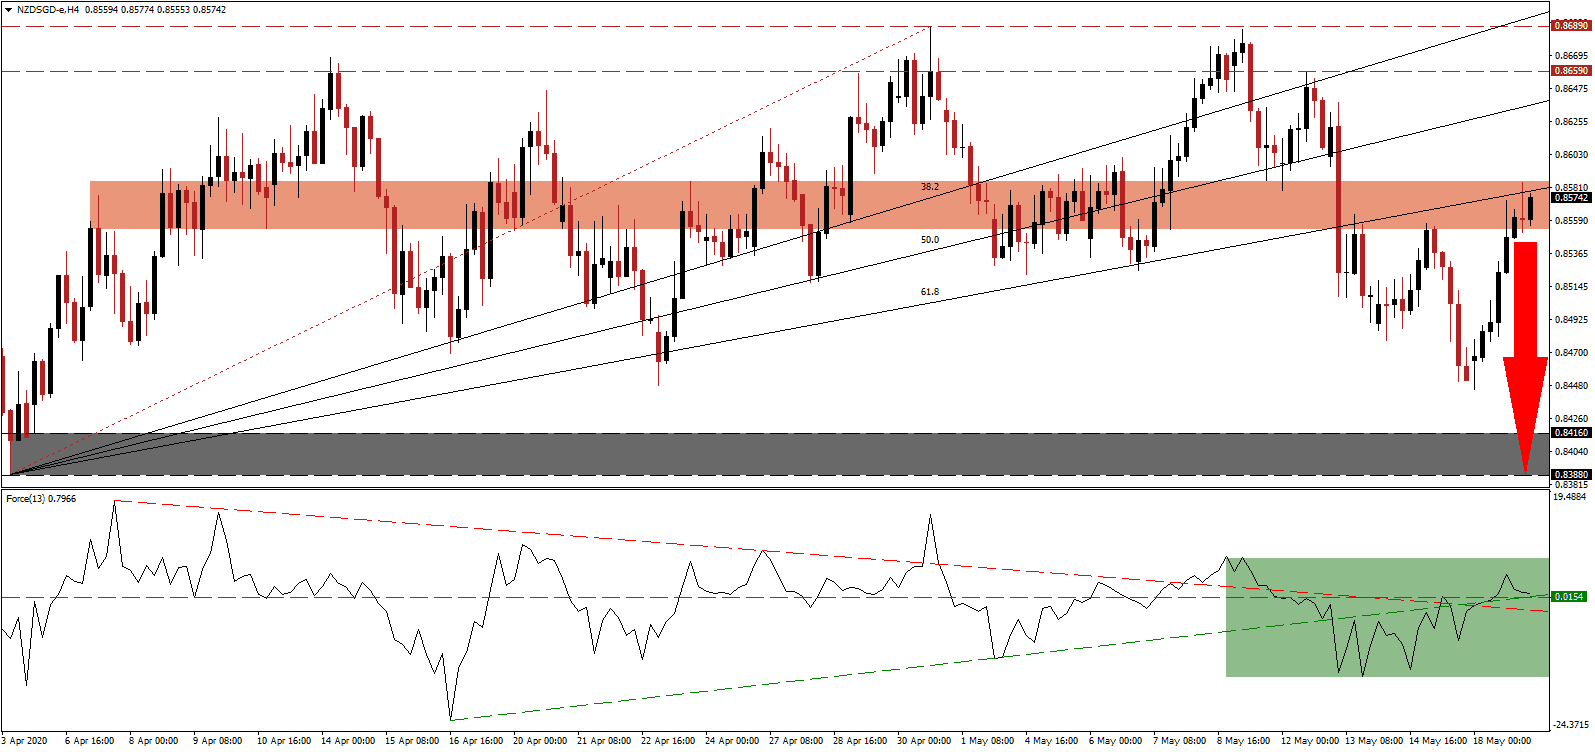Click the 61.8 Fibonacci fan label
The image size is (1595, 752).
930,292
